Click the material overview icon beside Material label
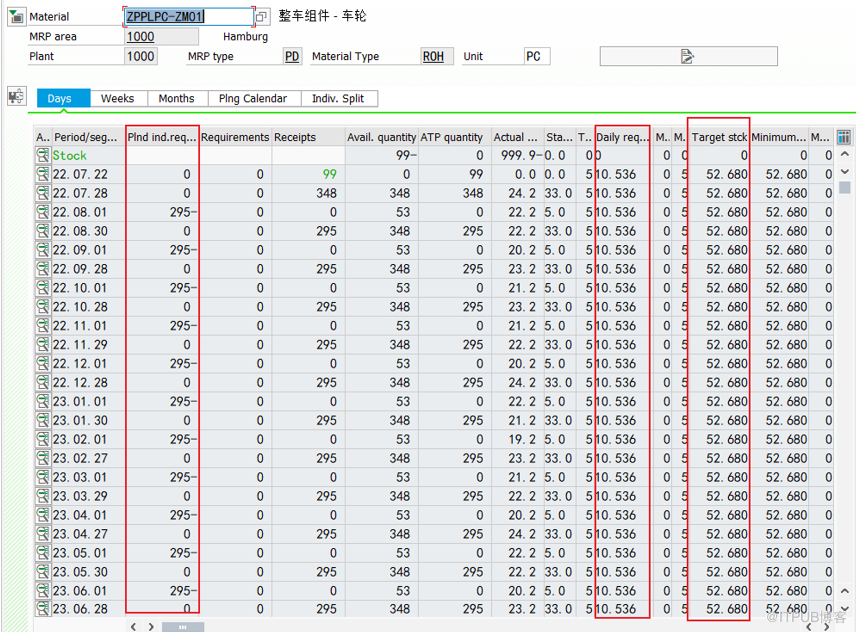856x632 pixels. click(x=17, y=17)
